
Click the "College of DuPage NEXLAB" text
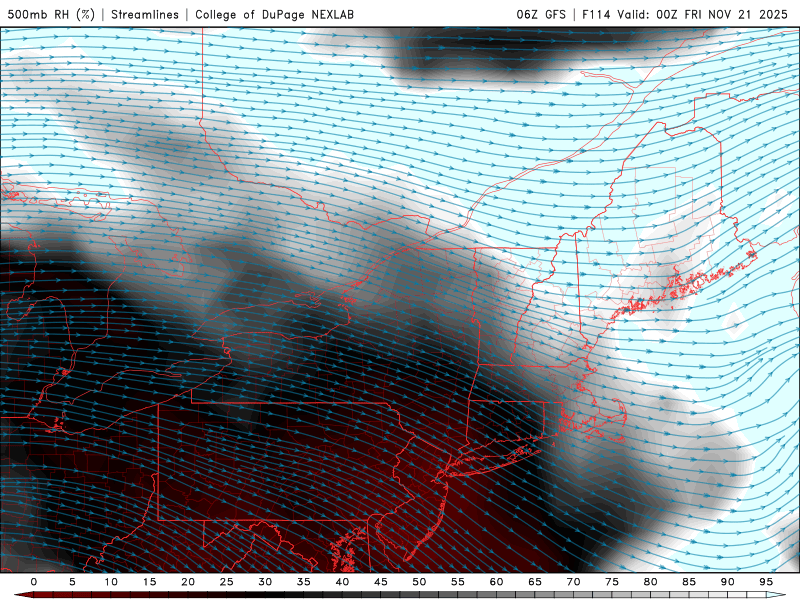[274, 14]
